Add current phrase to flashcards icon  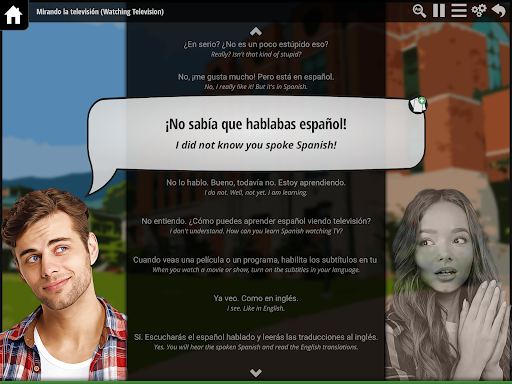(x=418, y=105)
